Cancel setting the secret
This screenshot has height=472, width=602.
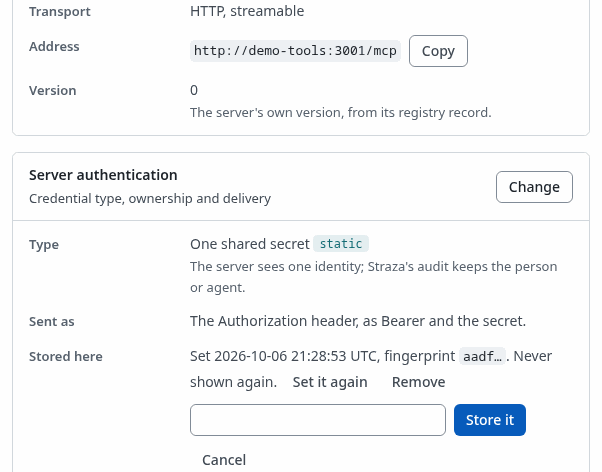tap(224, 460)
